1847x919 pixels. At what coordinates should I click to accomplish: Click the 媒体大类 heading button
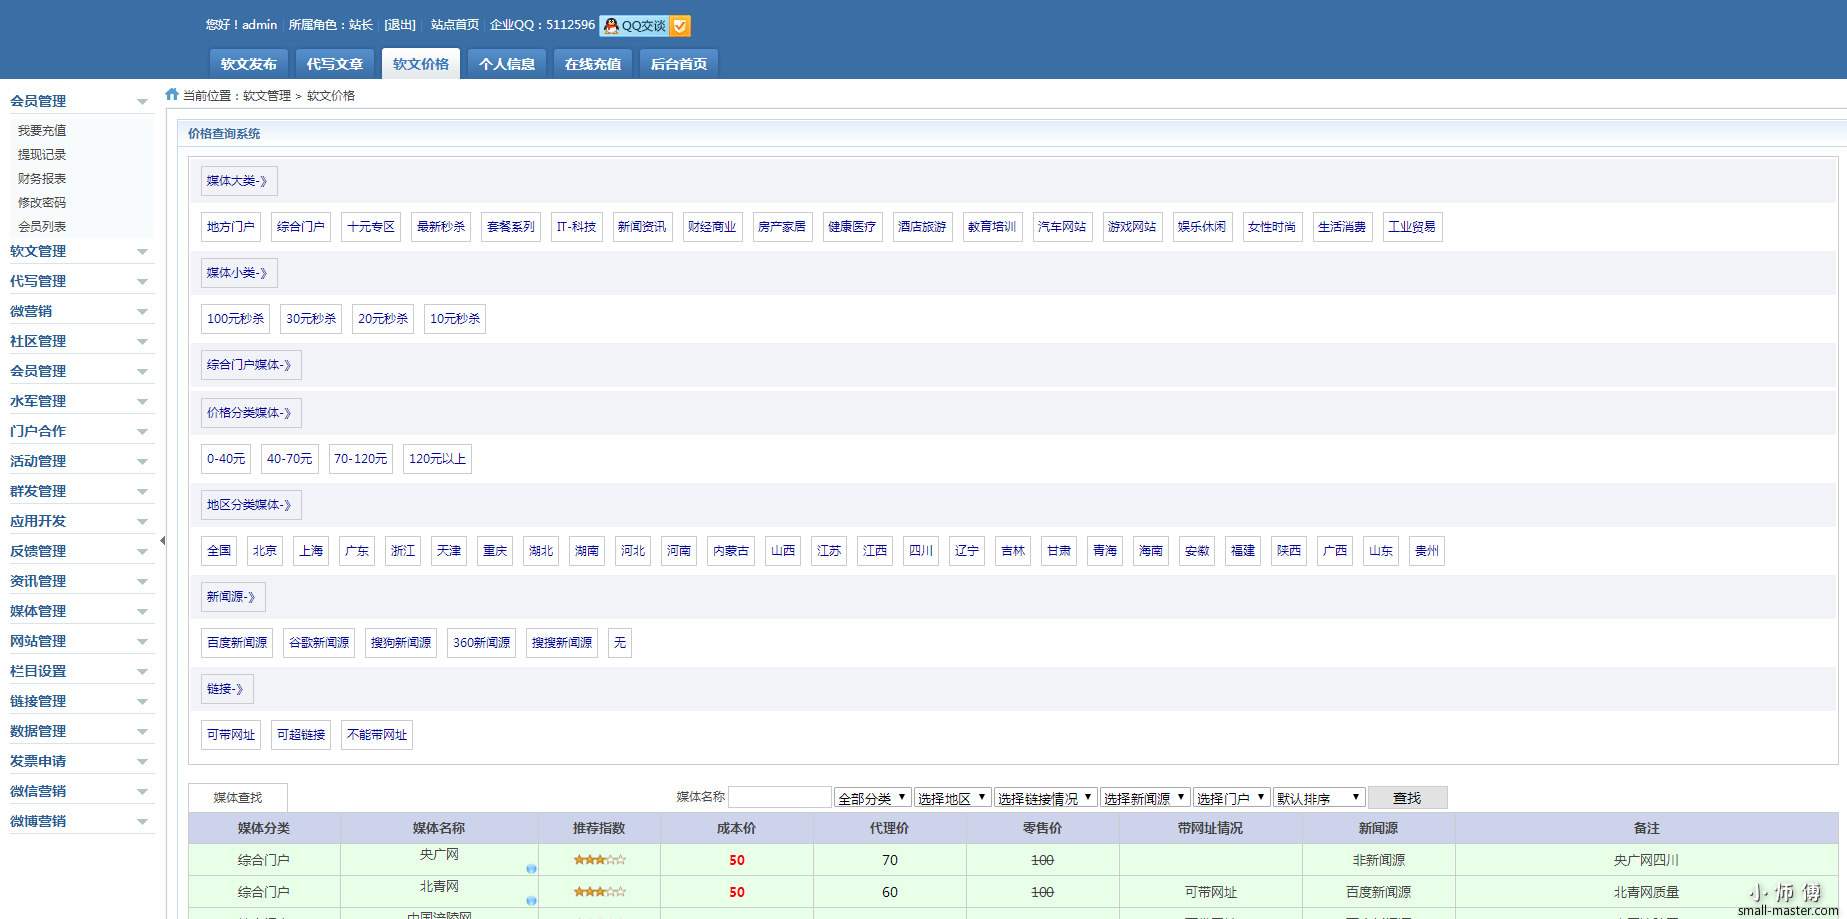pyautogui.click(x=239, y=181)
